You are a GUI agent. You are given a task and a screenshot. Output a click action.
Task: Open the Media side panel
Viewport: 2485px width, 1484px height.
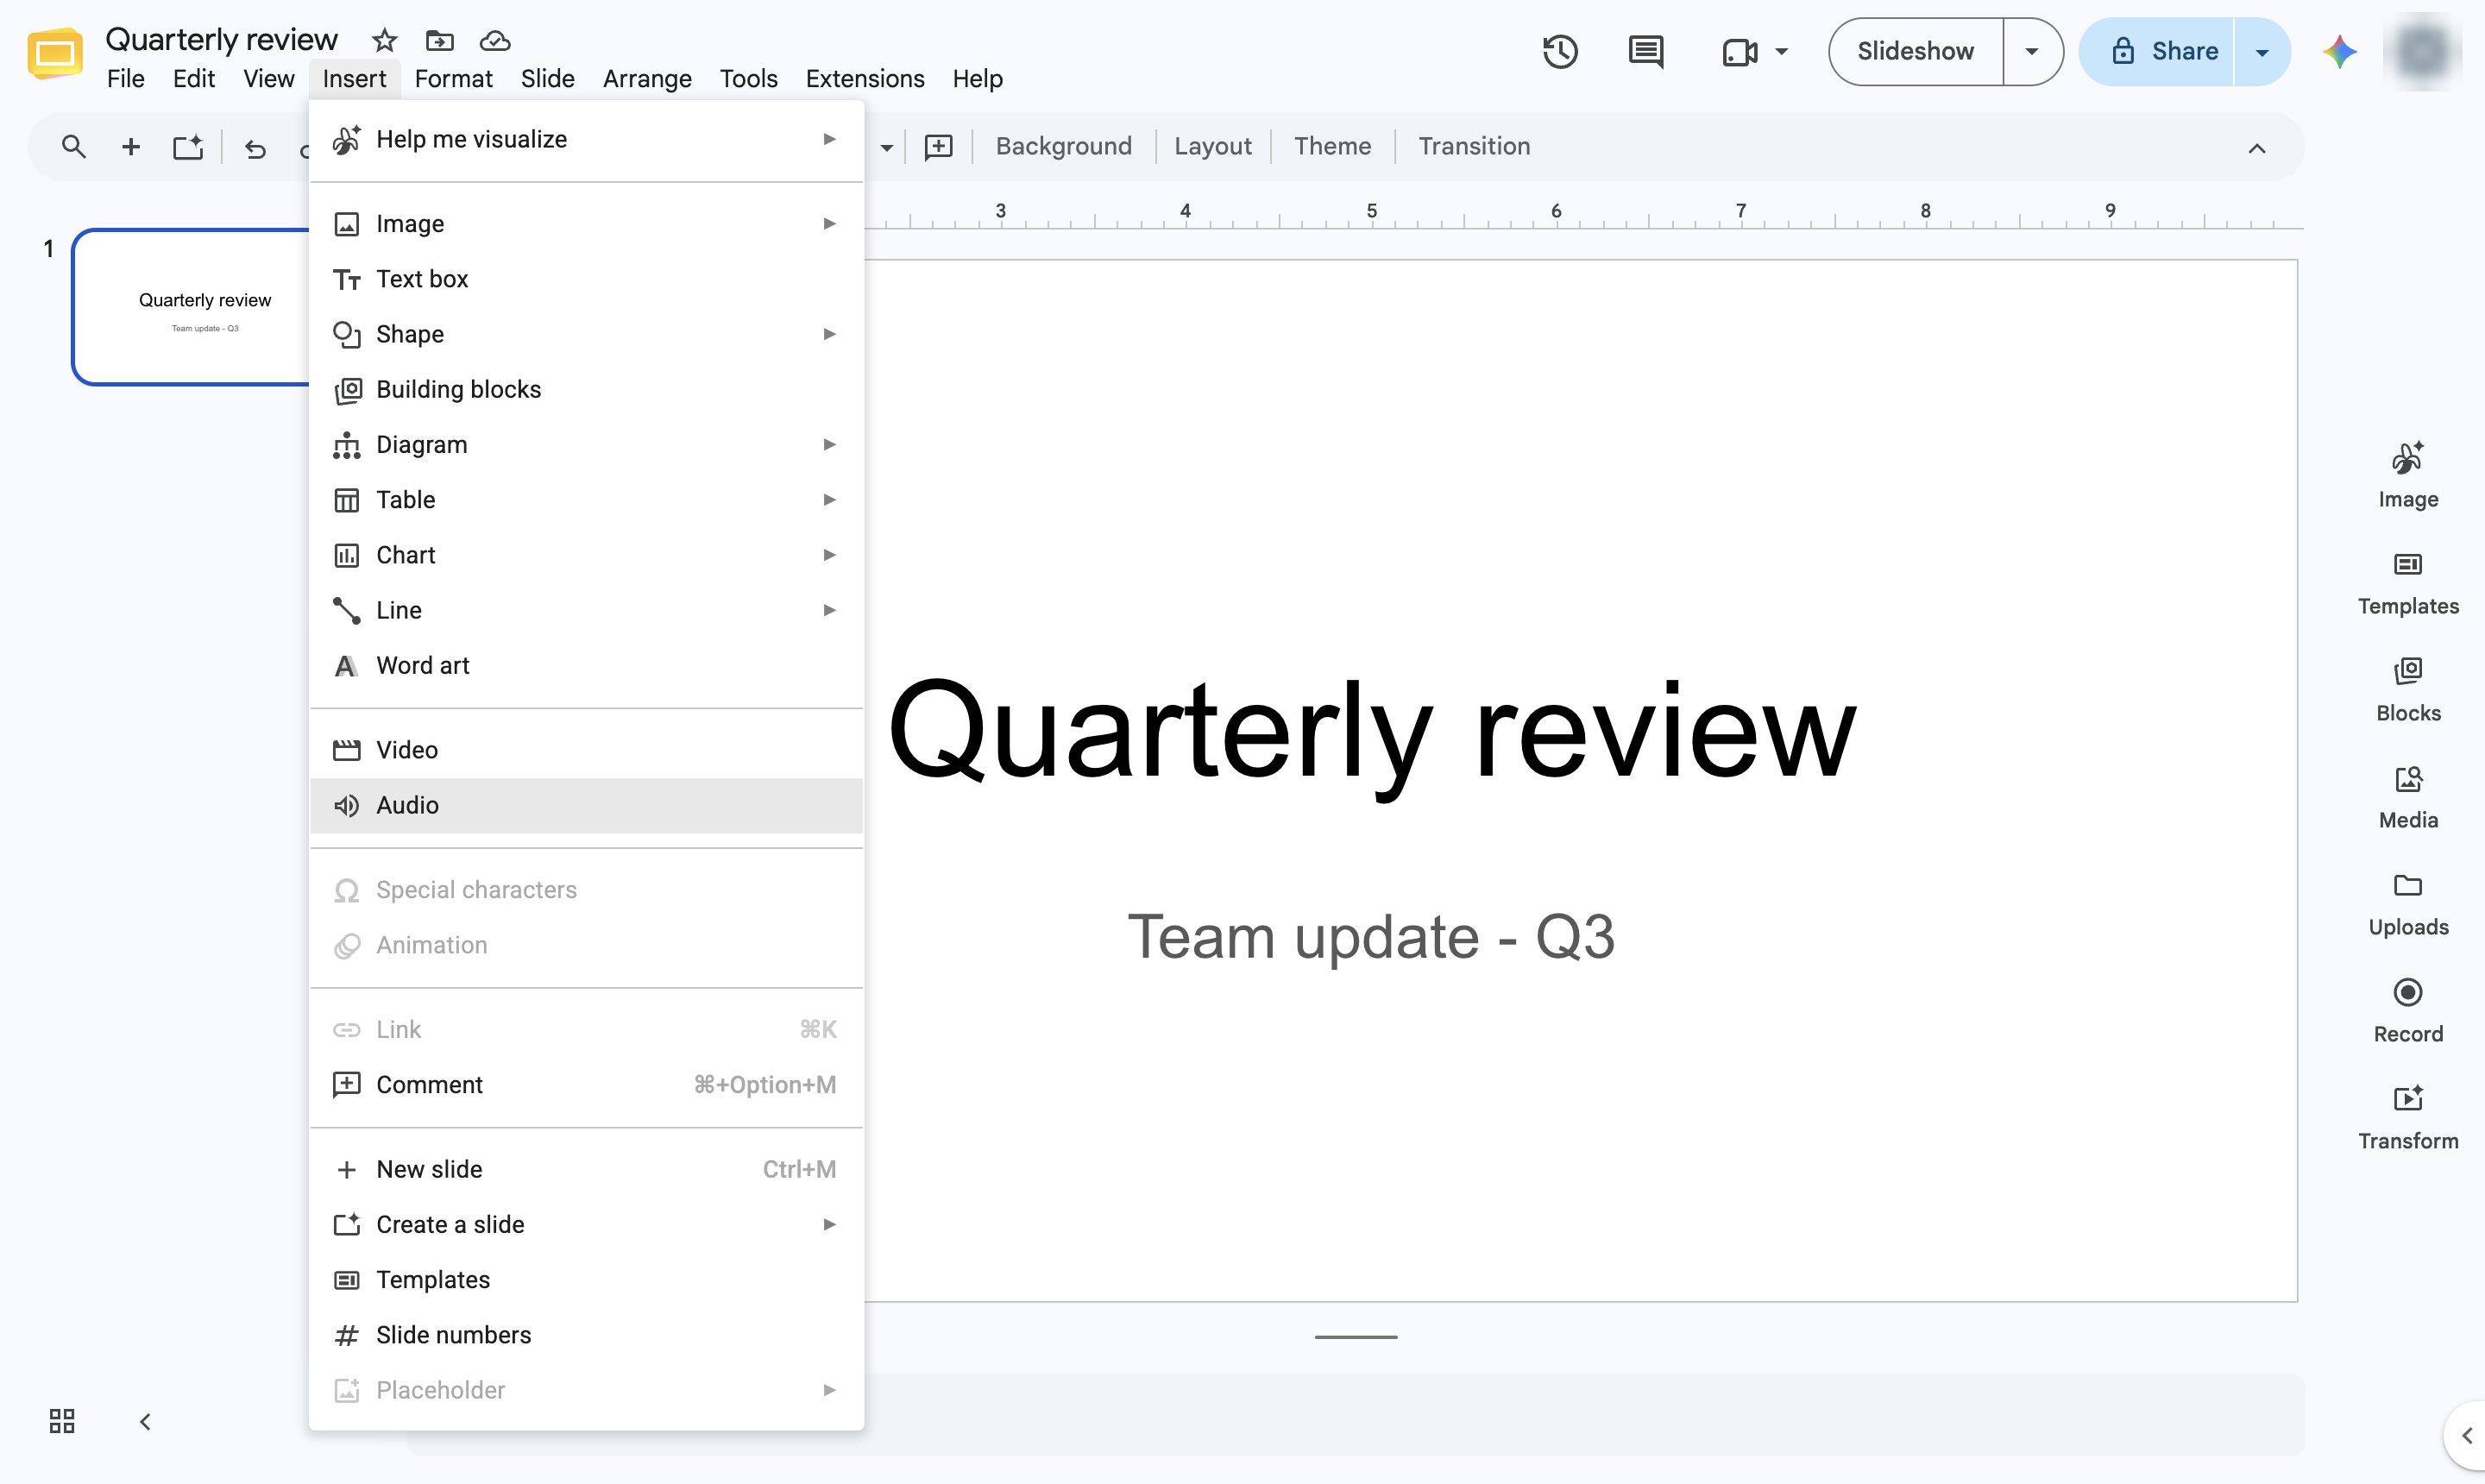2407,798
